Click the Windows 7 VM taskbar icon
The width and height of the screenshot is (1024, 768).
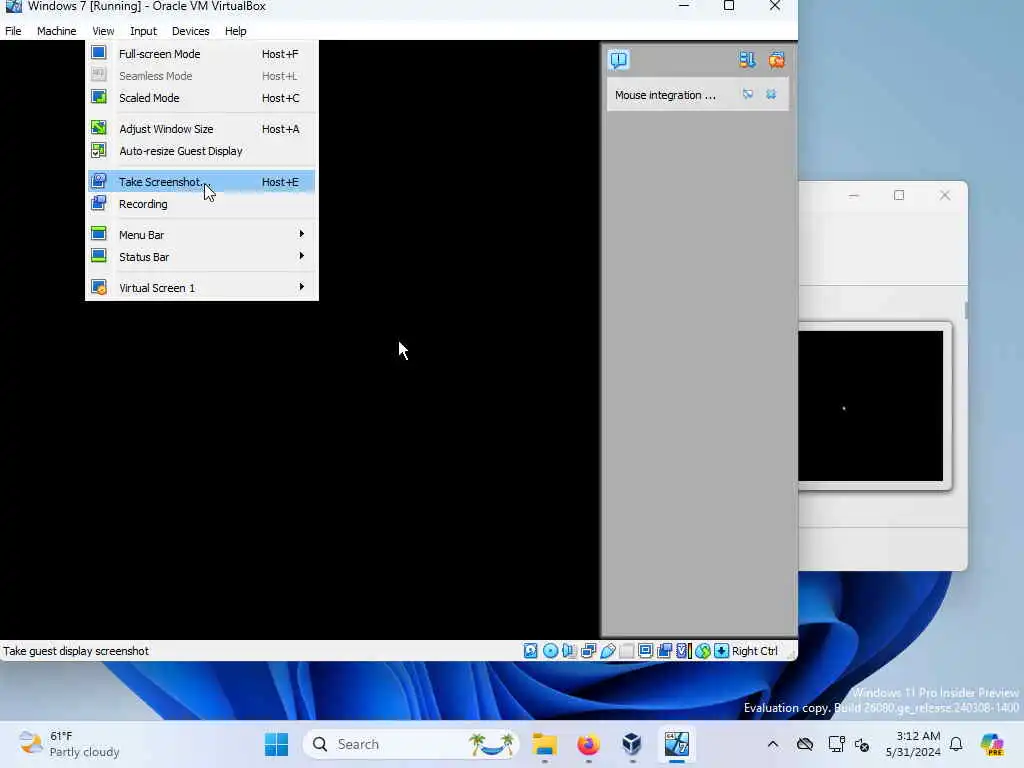click(677, 744)
